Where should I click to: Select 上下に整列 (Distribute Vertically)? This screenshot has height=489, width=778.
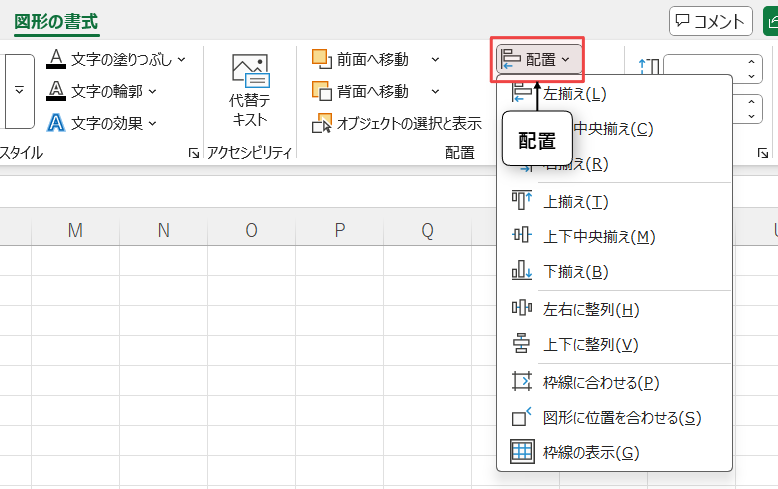(x=590, y=344)
